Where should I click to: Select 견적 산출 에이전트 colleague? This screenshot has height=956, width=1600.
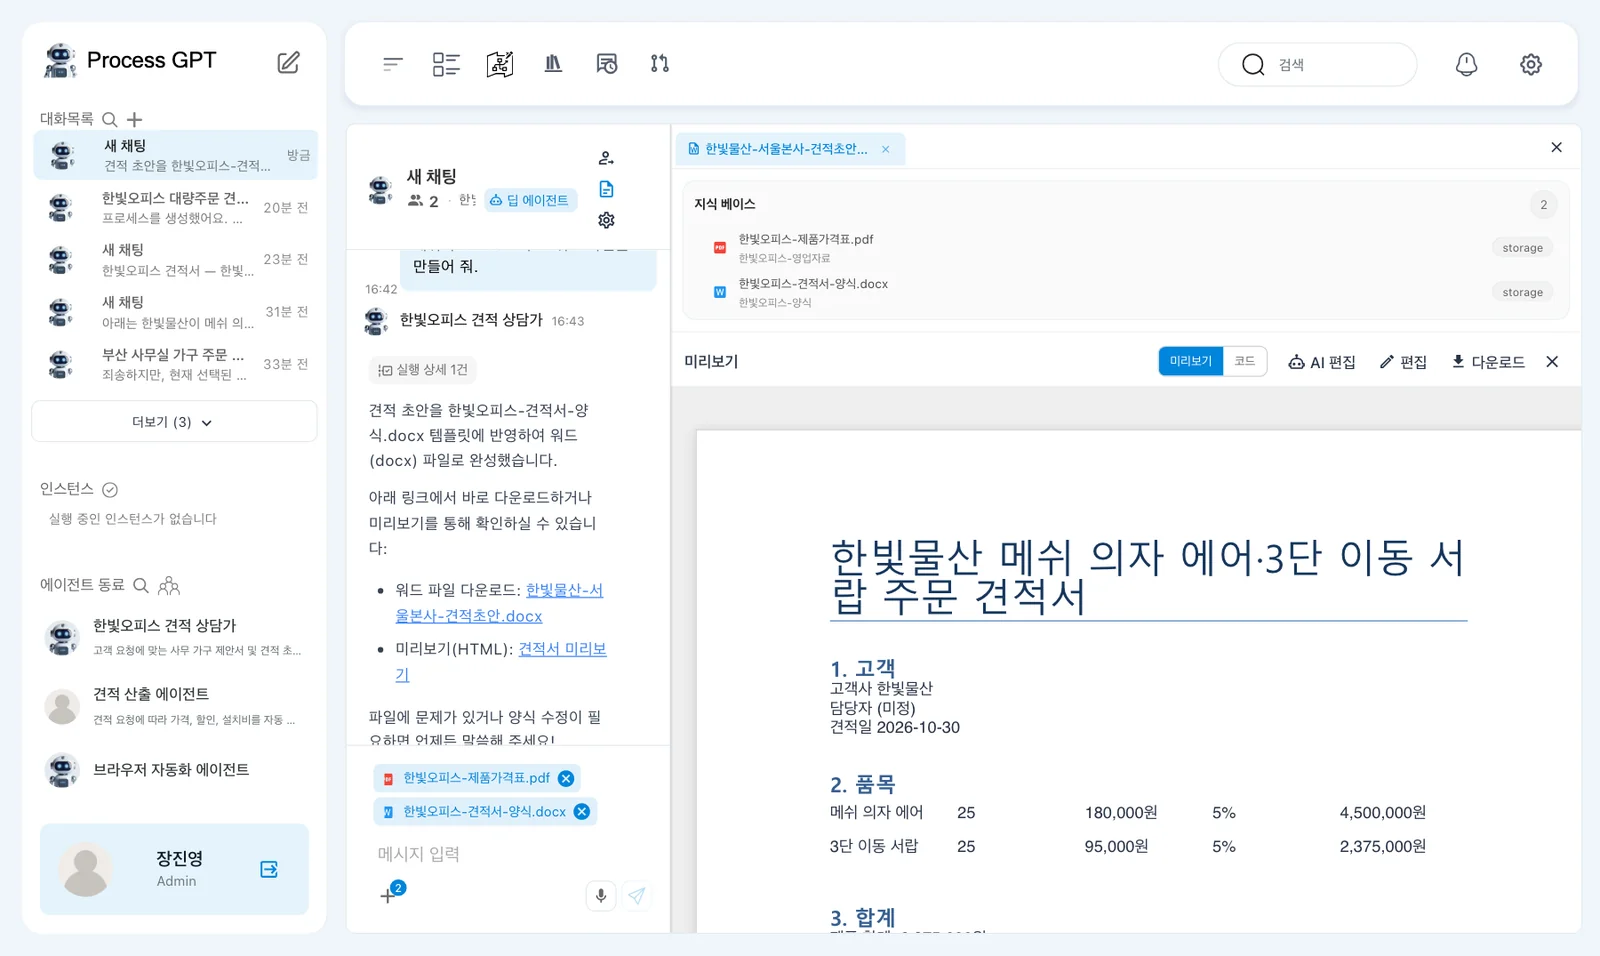(174, 706)
